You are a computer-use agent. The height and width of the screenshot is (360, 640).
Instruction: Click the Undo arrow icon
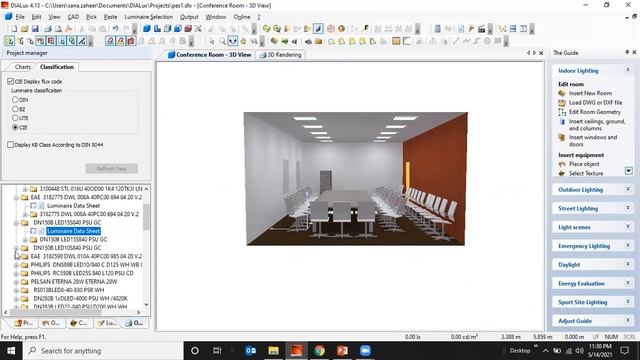[x=116, y=29]
